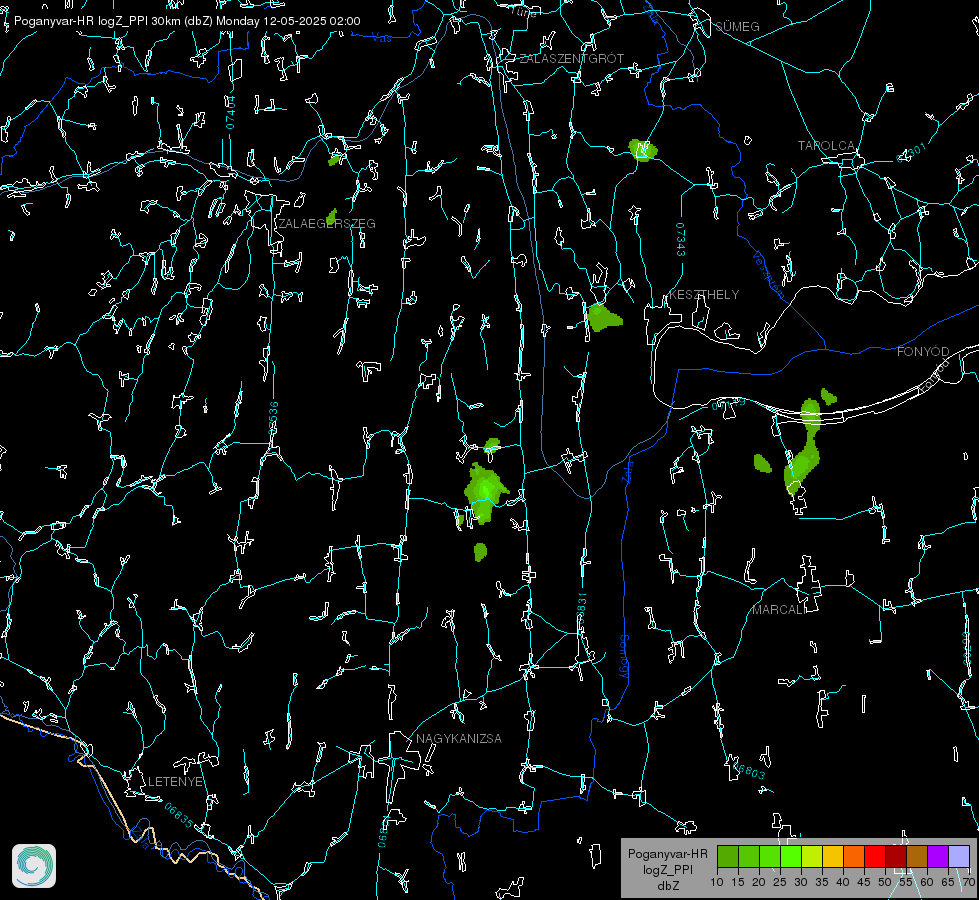Select the 45-50 dBZ bright red legend swatch

[x=875, y=856]
